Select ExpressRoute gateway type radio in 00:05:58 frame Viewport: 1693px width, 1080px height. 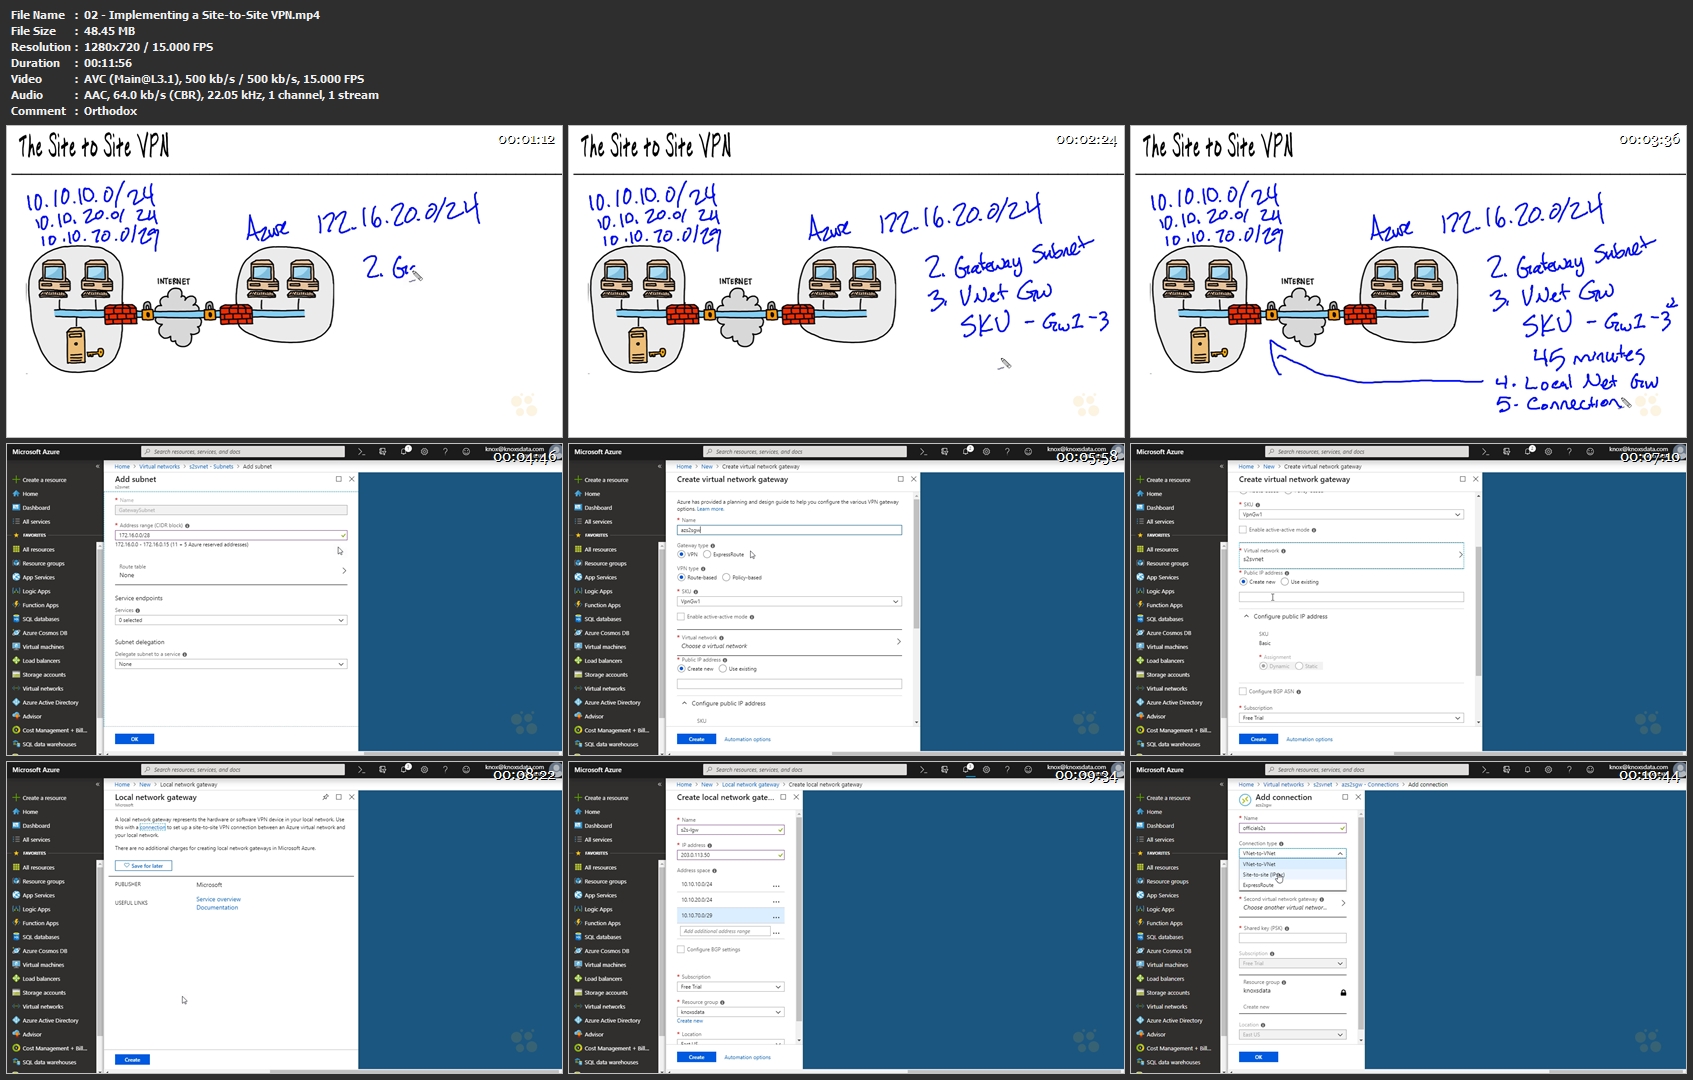[707, 554]
